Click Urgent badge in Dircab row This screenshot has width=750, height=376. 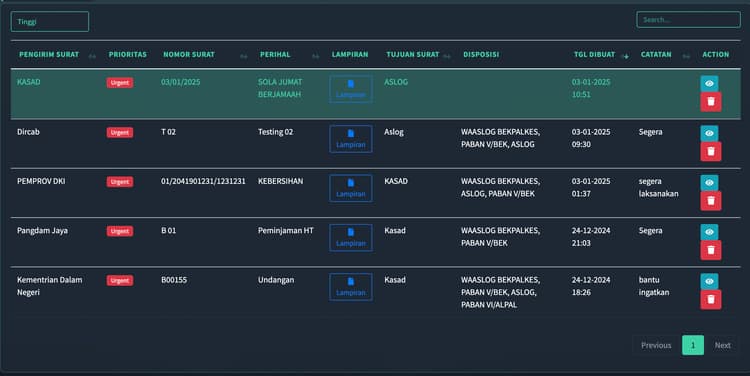120,132
